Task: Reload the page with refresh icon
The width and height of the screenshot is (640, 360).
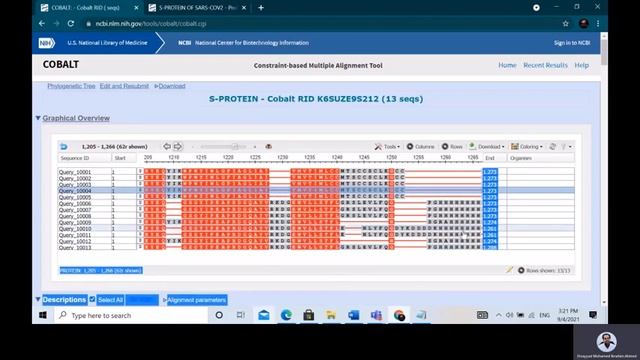Action: tap(71, 24)
